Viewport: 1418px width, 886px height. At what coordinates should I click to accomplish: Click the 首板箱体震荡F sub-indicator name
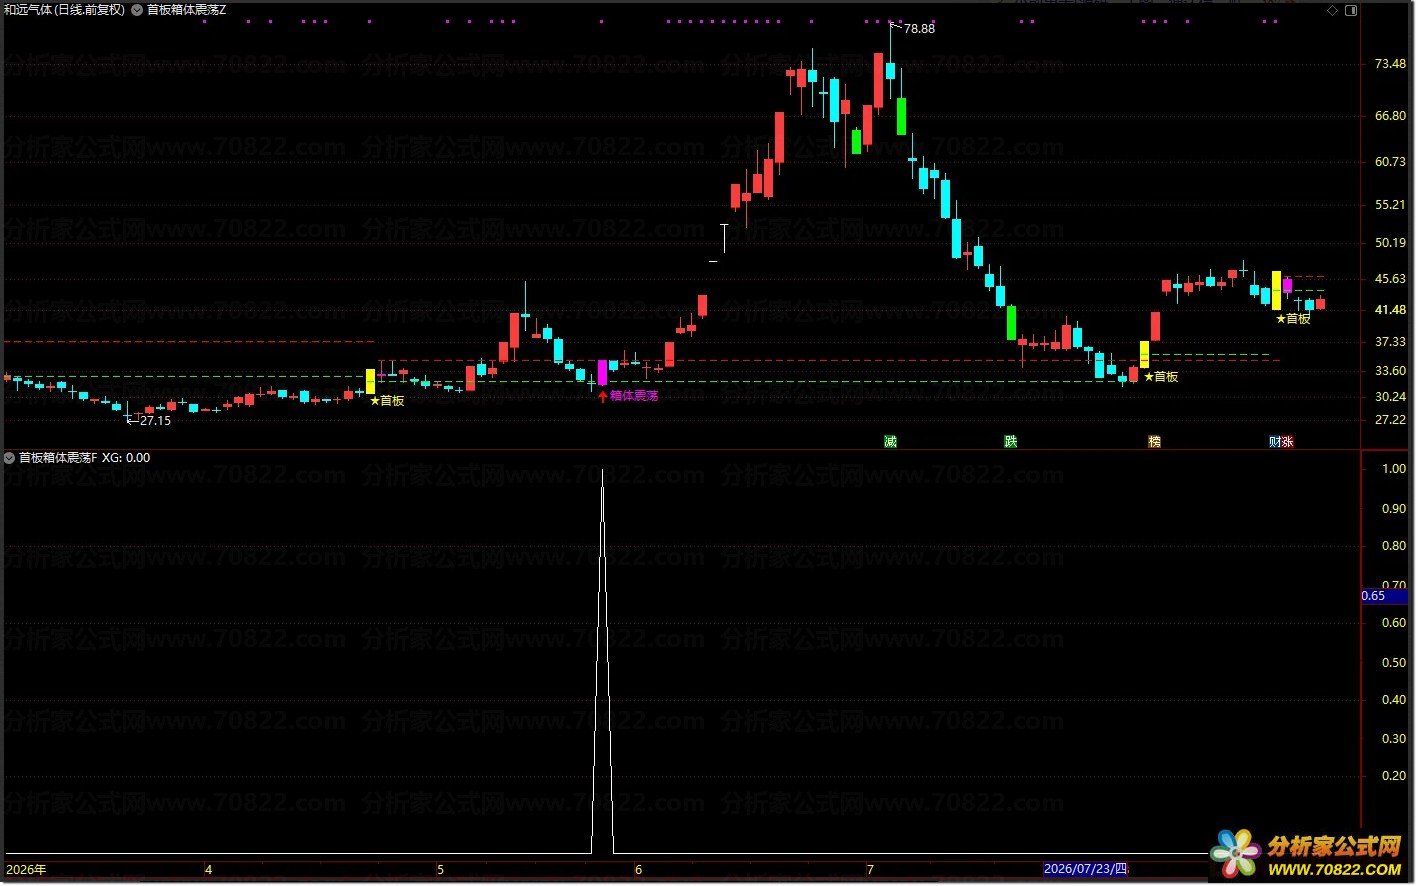58,458
